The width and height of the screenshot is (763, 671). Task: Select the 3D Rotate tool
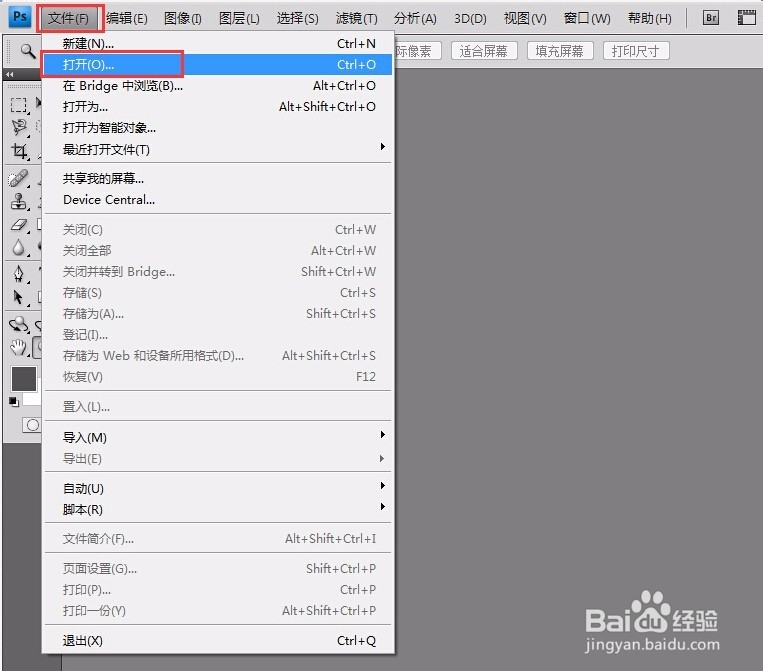tap(19, 324)
